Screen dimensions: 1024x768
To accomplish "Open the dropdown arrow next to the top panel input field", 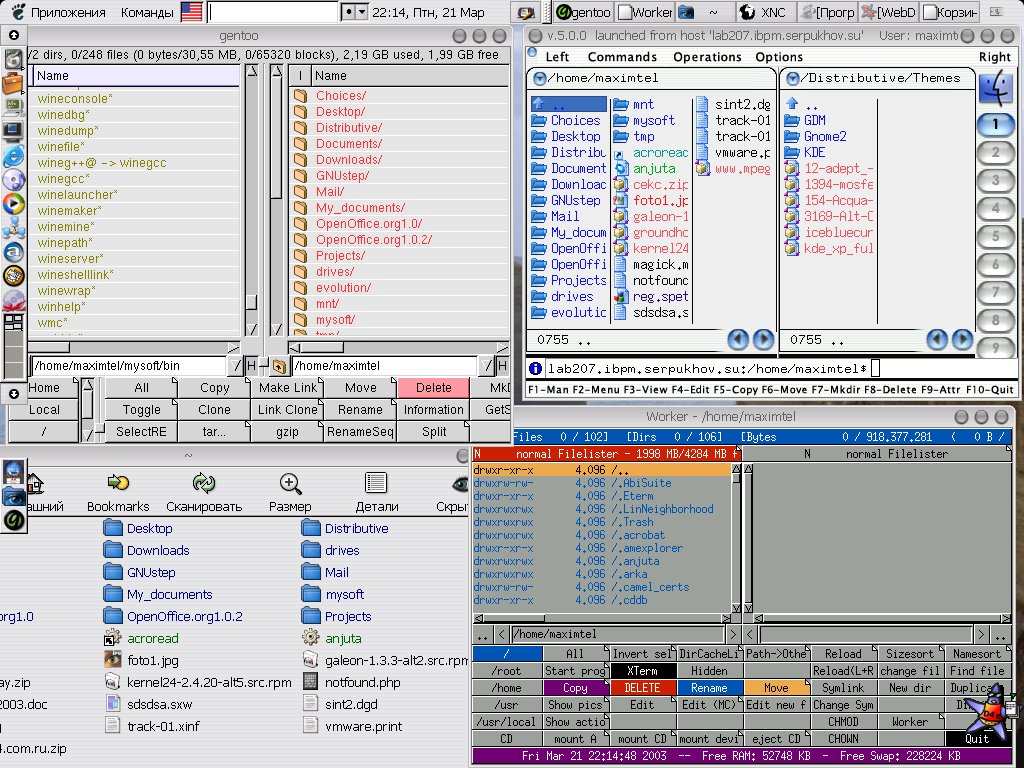I will pyautogui.click(x=362, y=12).
